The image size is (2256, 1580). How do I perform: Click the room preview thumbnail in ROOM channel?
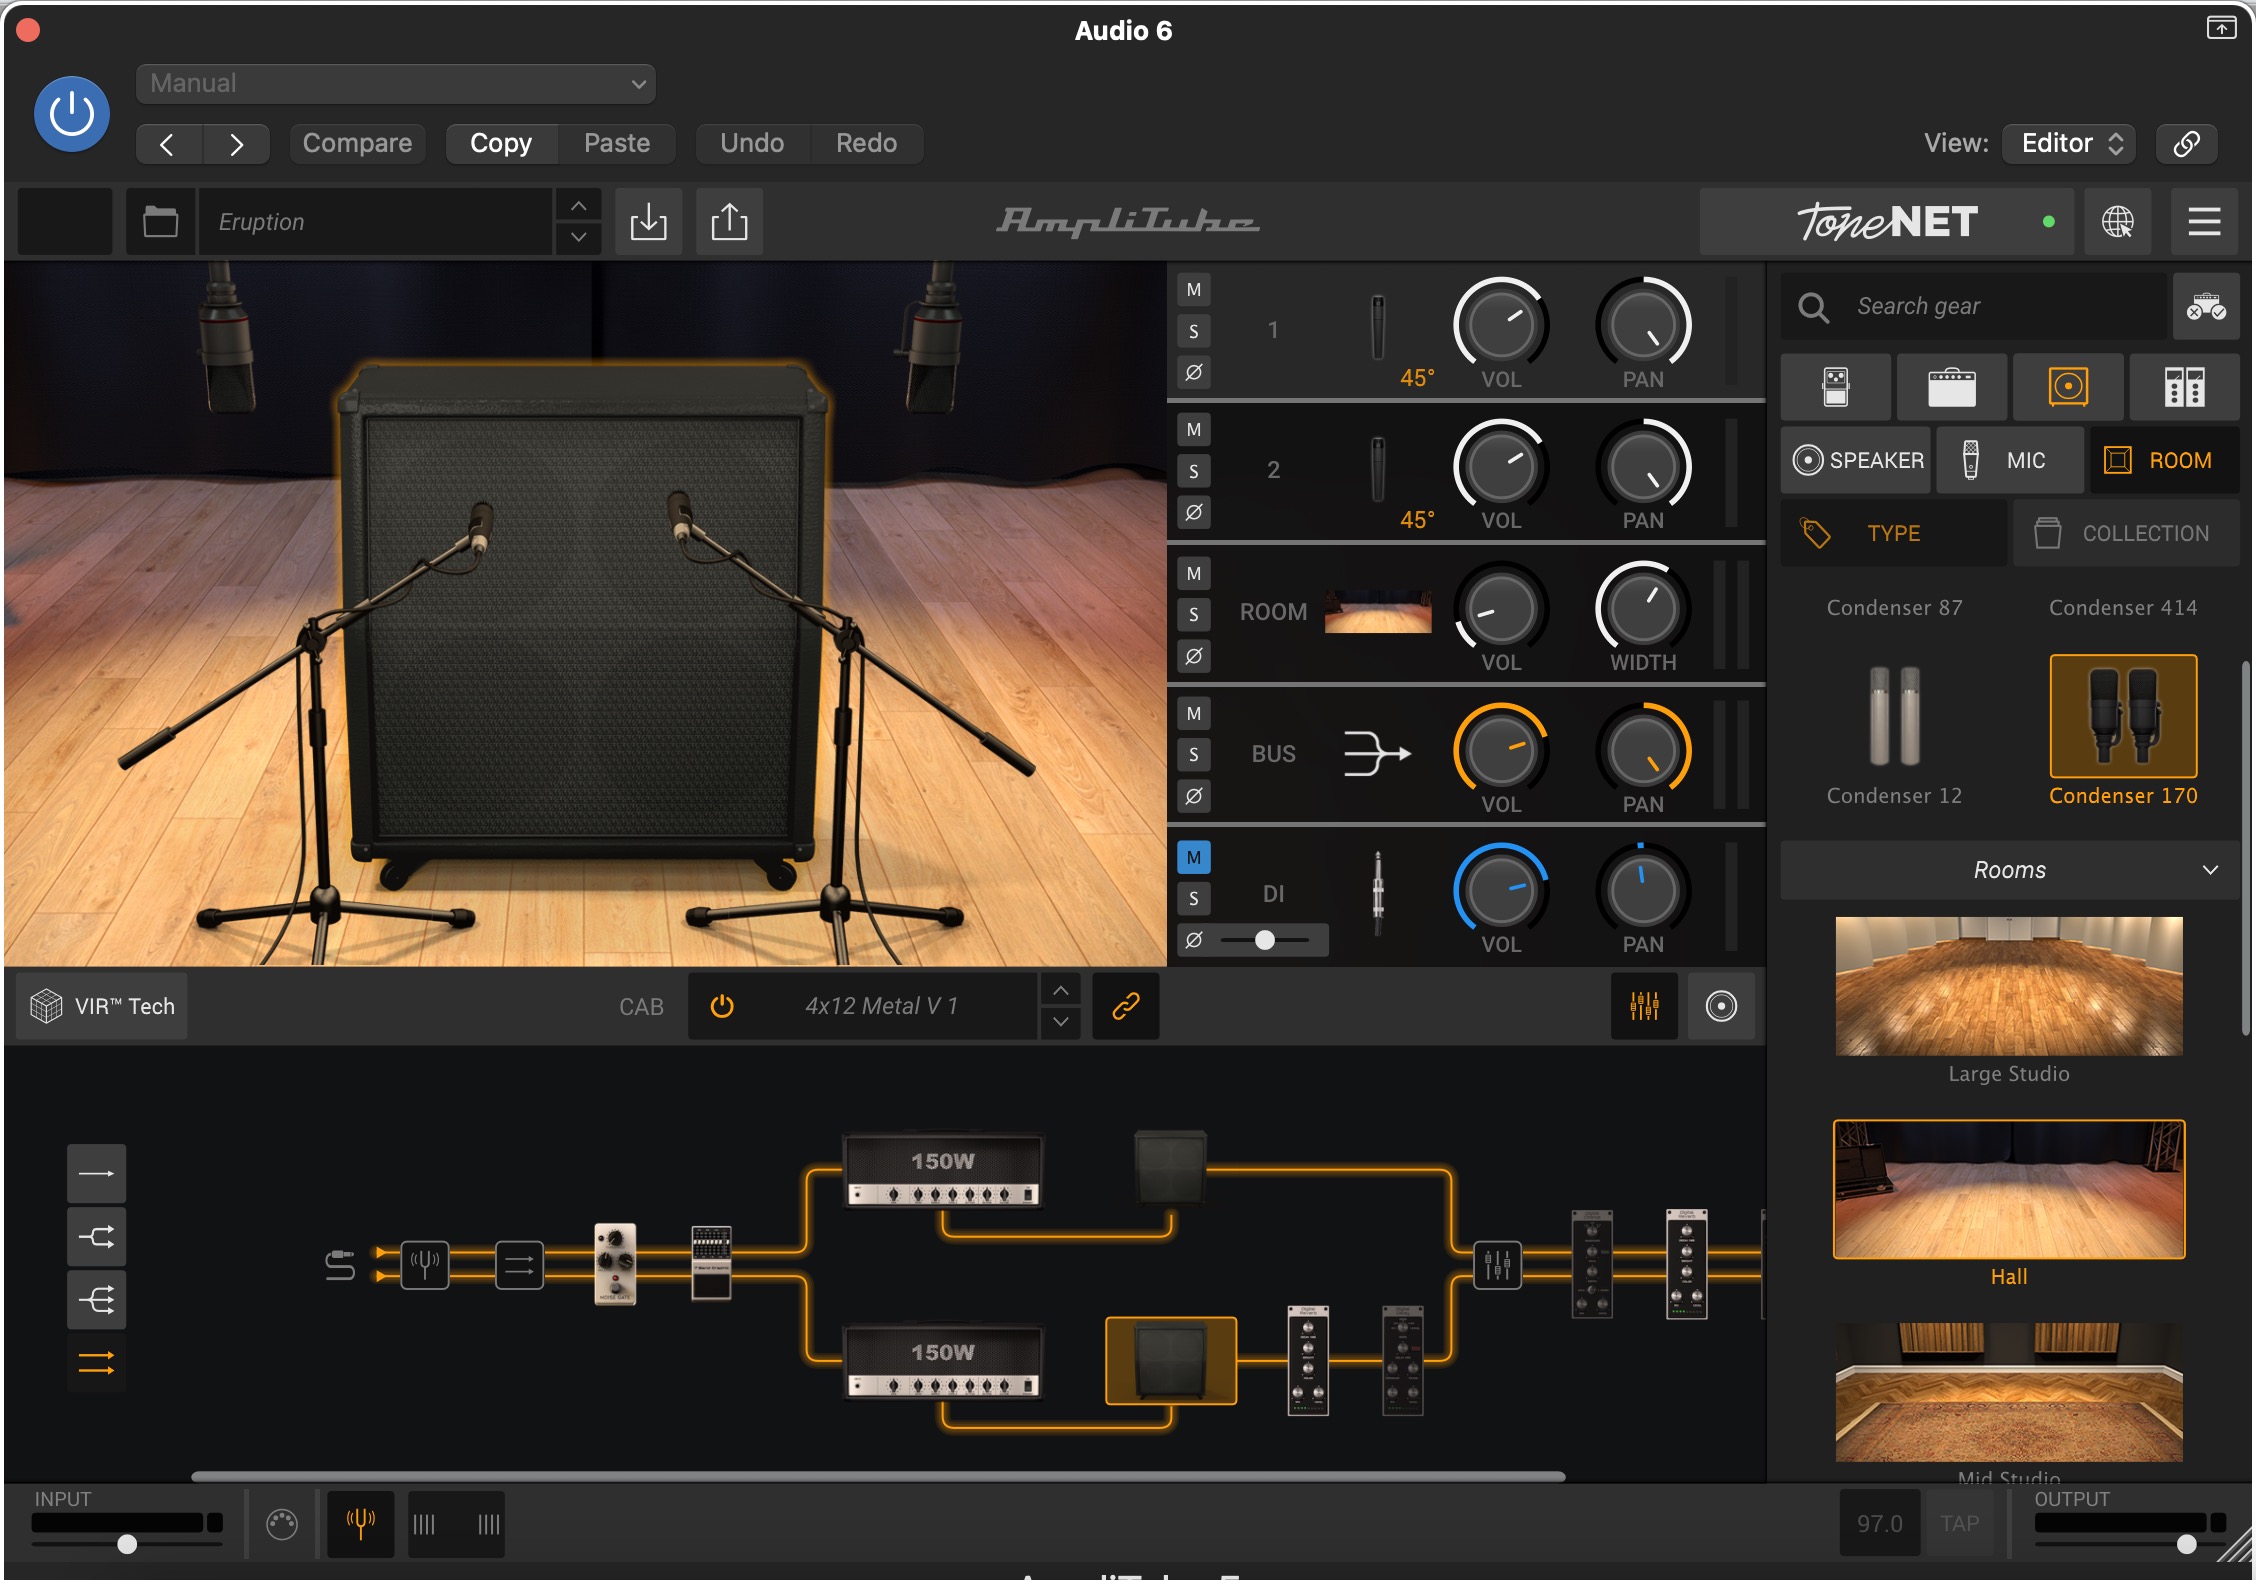coord(1378,612)
